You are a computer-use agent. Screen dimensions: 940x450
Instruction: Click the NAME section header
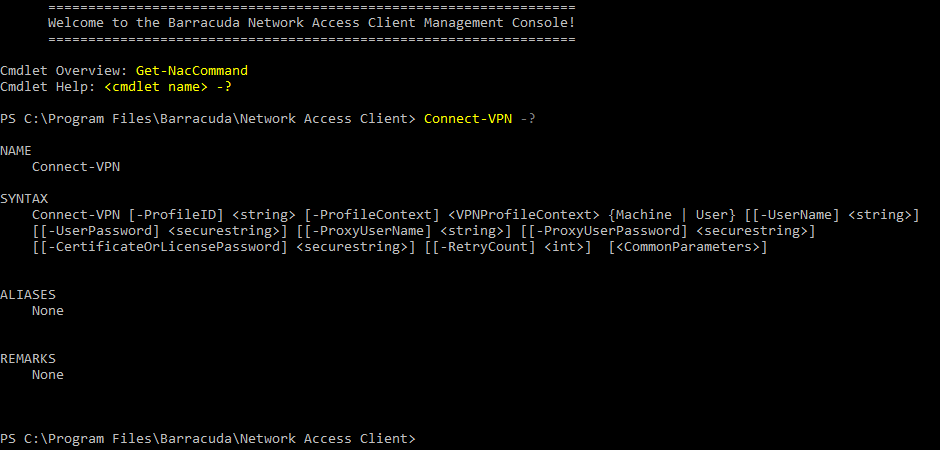pyautogui.click(x=16, y=150)
